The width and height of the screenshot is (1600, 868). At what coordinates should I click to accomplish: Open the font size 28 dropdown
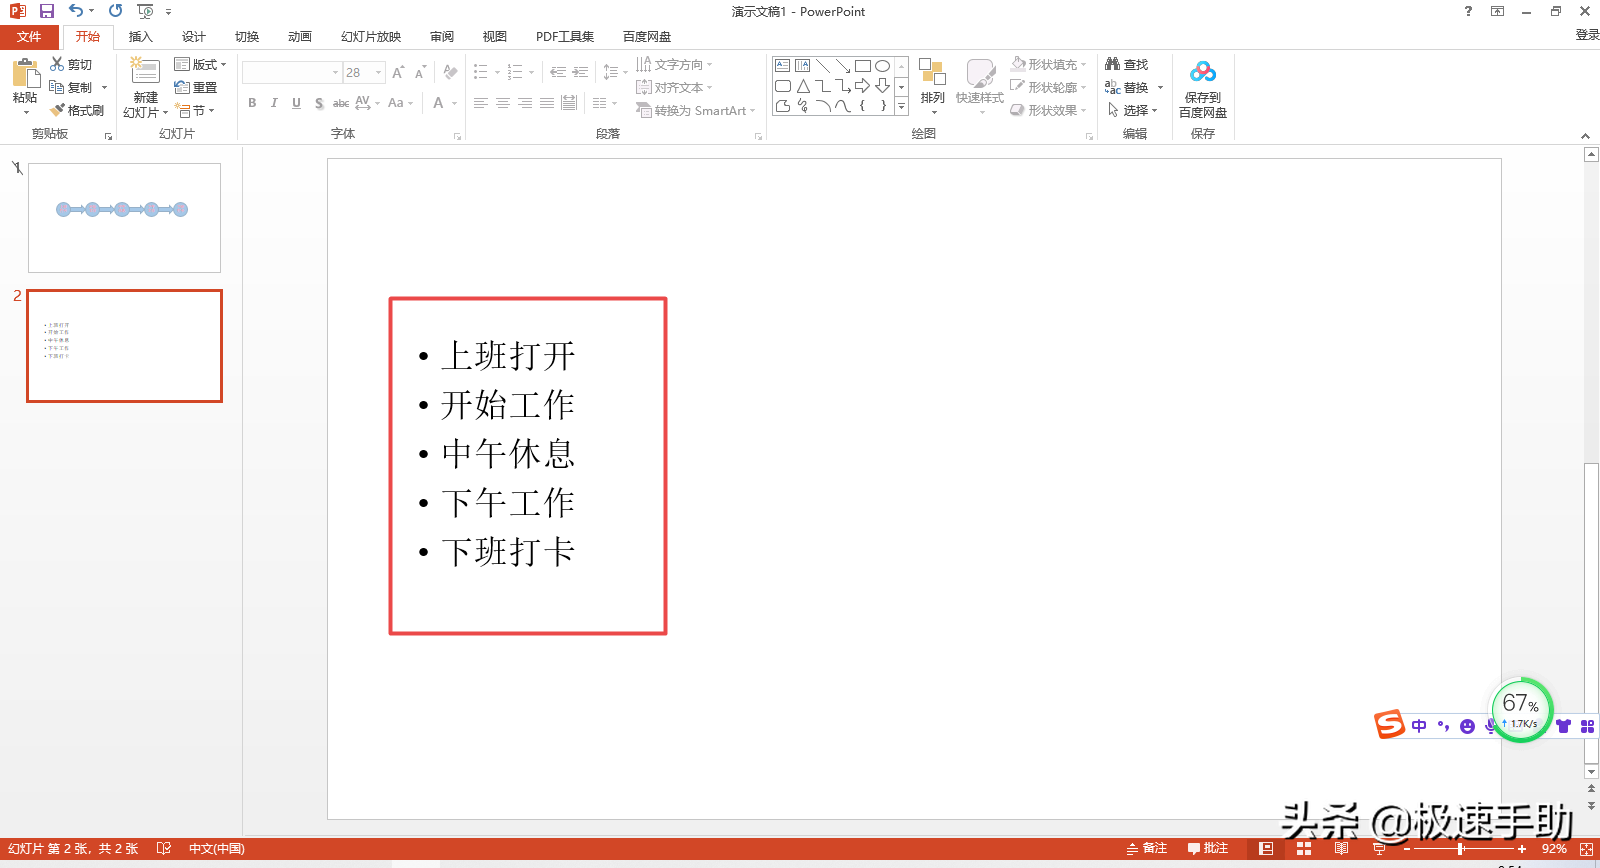[x=378, y=73]
